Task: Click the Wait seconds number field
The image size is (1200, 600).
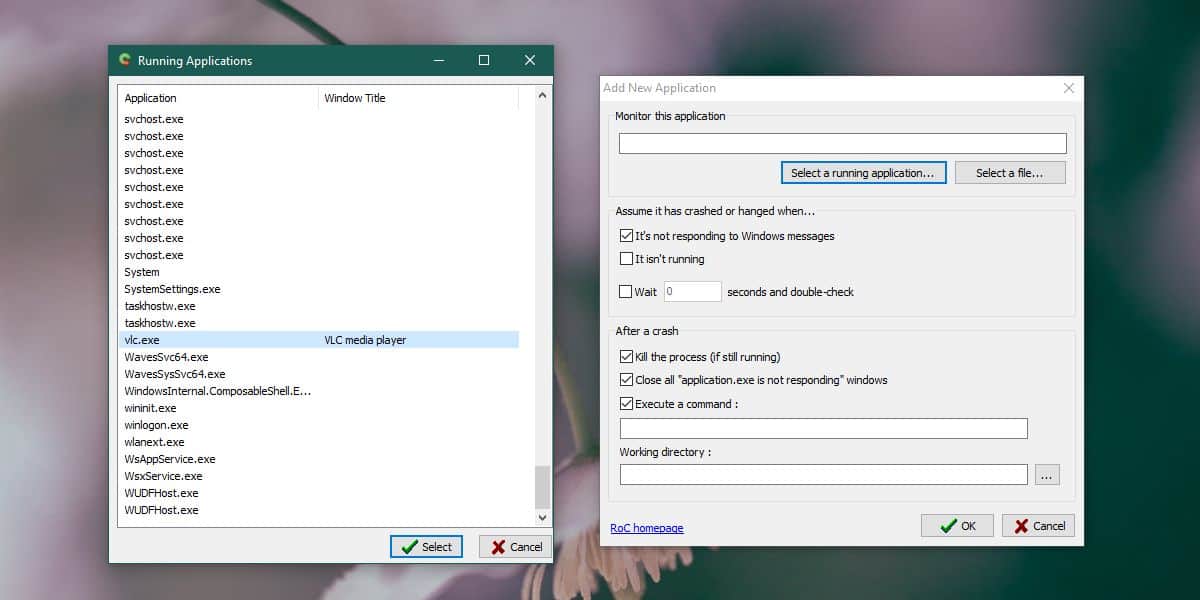Action: 693,292
